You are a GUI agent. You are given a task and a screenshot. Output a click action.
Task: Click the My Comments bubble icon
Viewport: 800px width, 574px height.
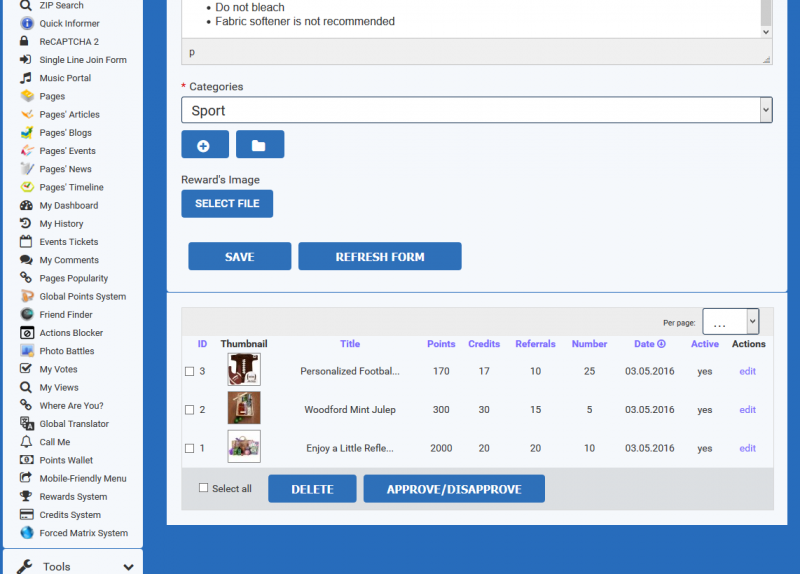pos(26,260)
